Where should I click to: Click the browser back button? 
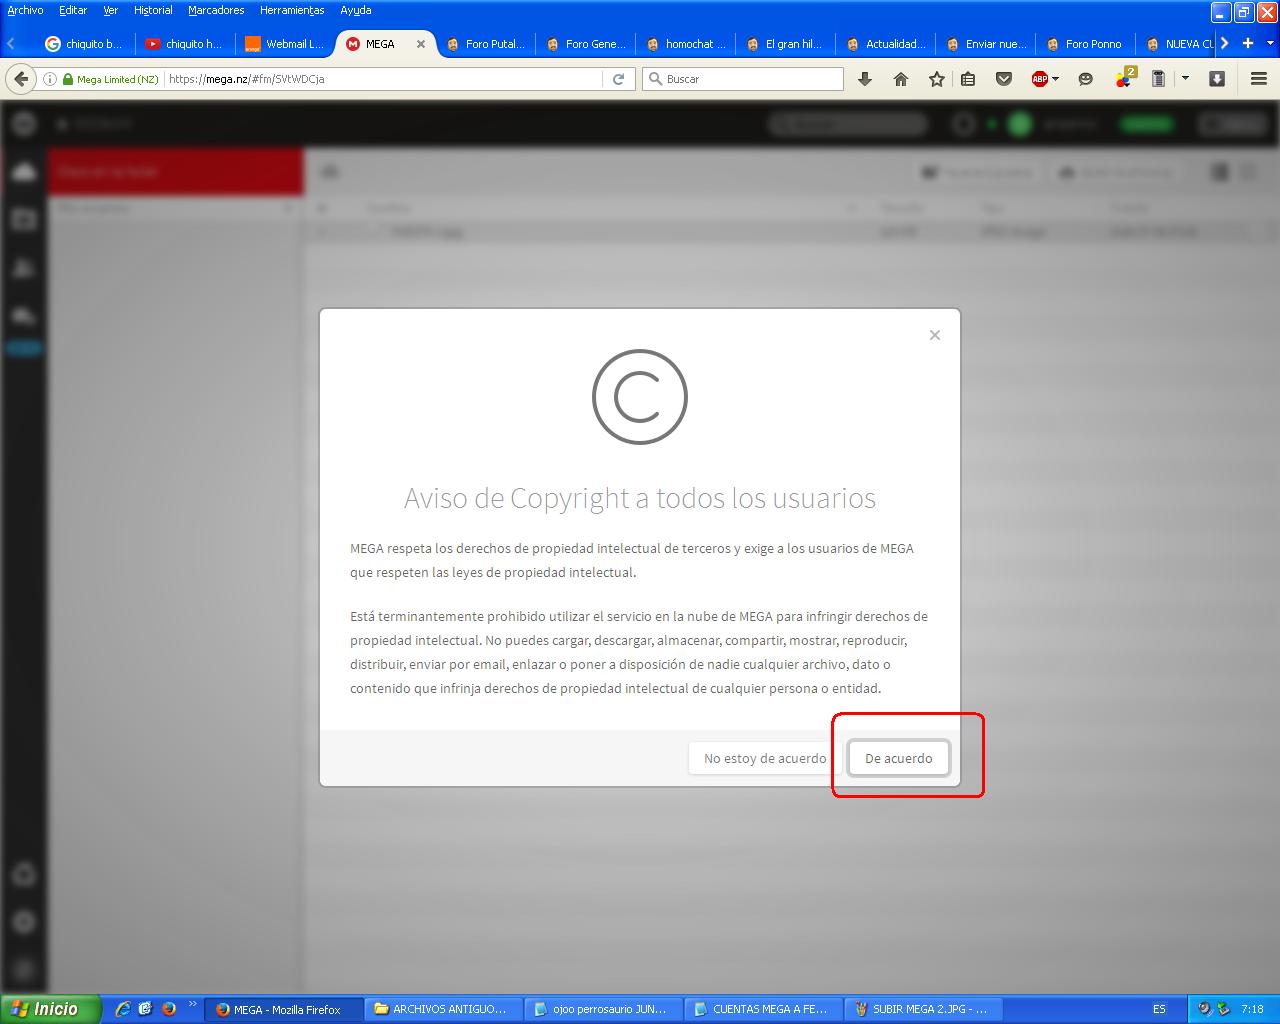(21, 79)
